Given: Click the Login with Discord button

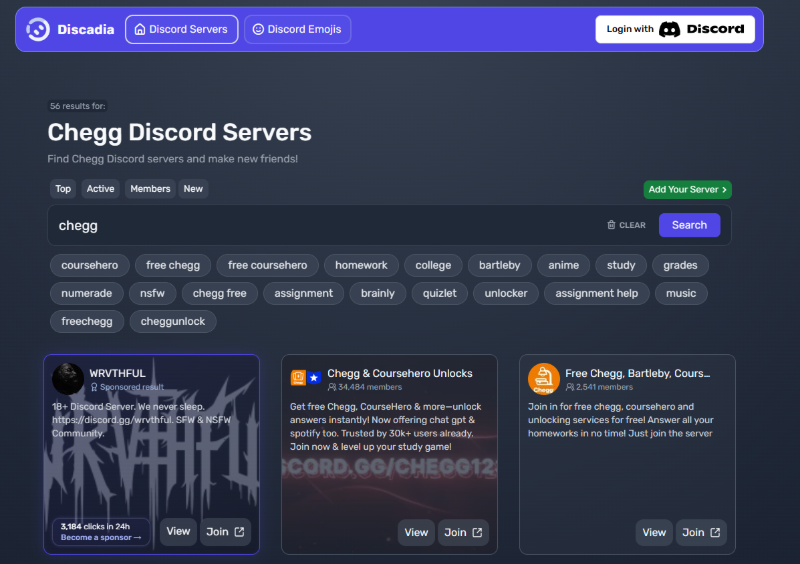Looking at the screenshot, I should [675, 29].
